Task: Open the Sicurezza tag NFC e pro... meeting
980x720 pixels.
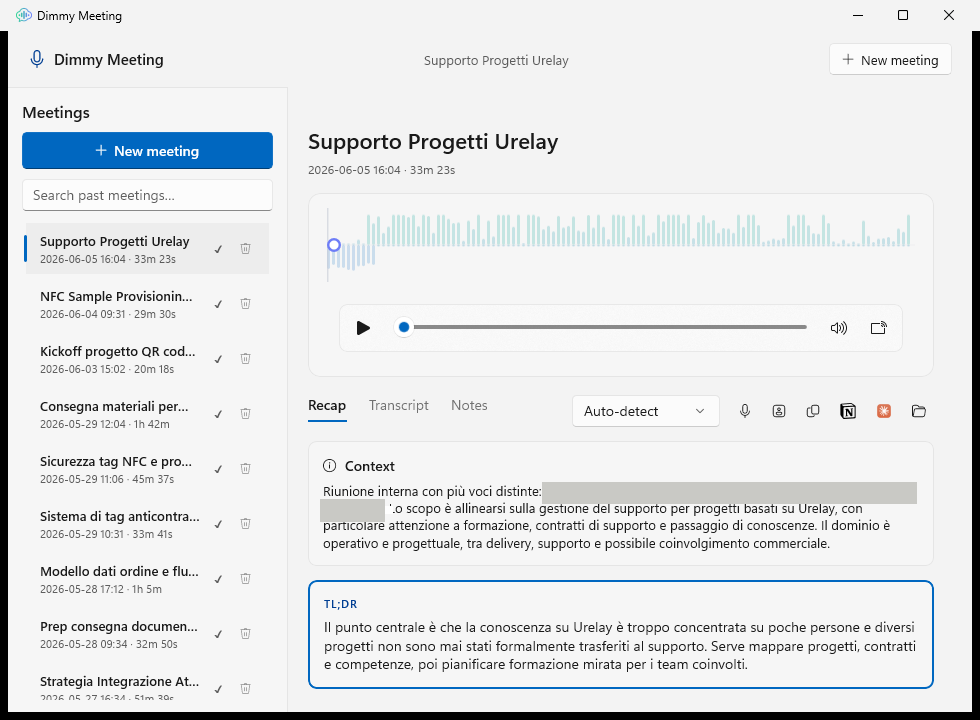Action: [148, 469]
